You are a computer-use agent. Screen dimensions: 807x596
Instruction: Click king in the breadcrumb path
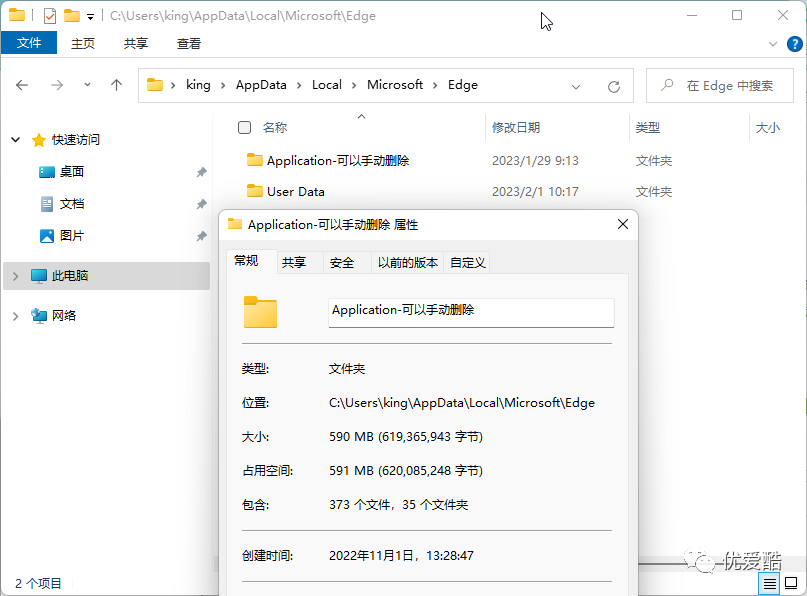tap(198, 85)
